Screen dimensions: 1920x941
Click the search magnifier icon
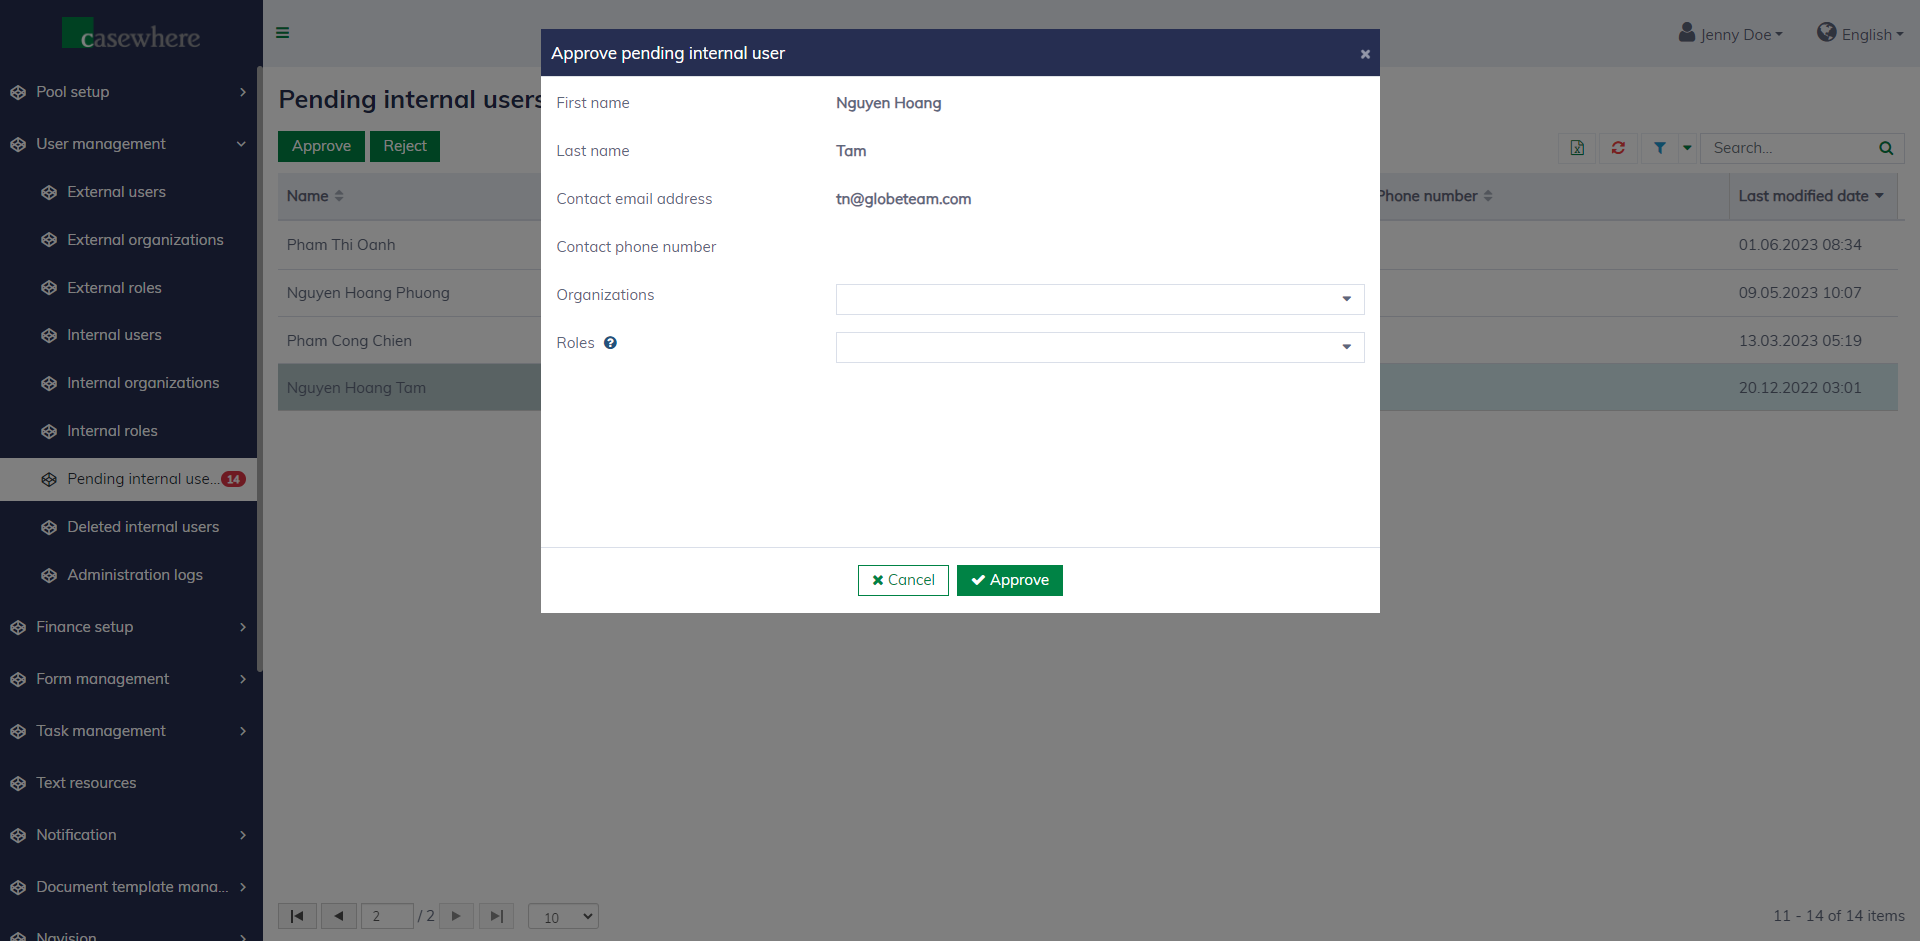[x=1886, y=148]
